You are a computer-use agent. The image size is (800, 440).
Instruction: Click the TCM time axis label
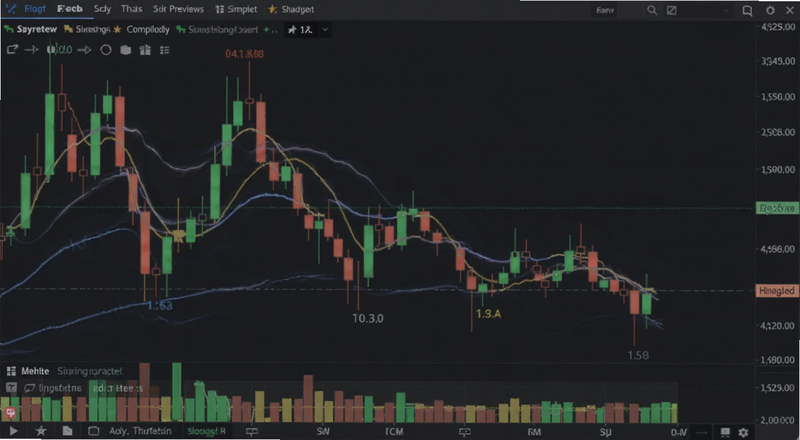pyautogui.click(x=394, y=432)
